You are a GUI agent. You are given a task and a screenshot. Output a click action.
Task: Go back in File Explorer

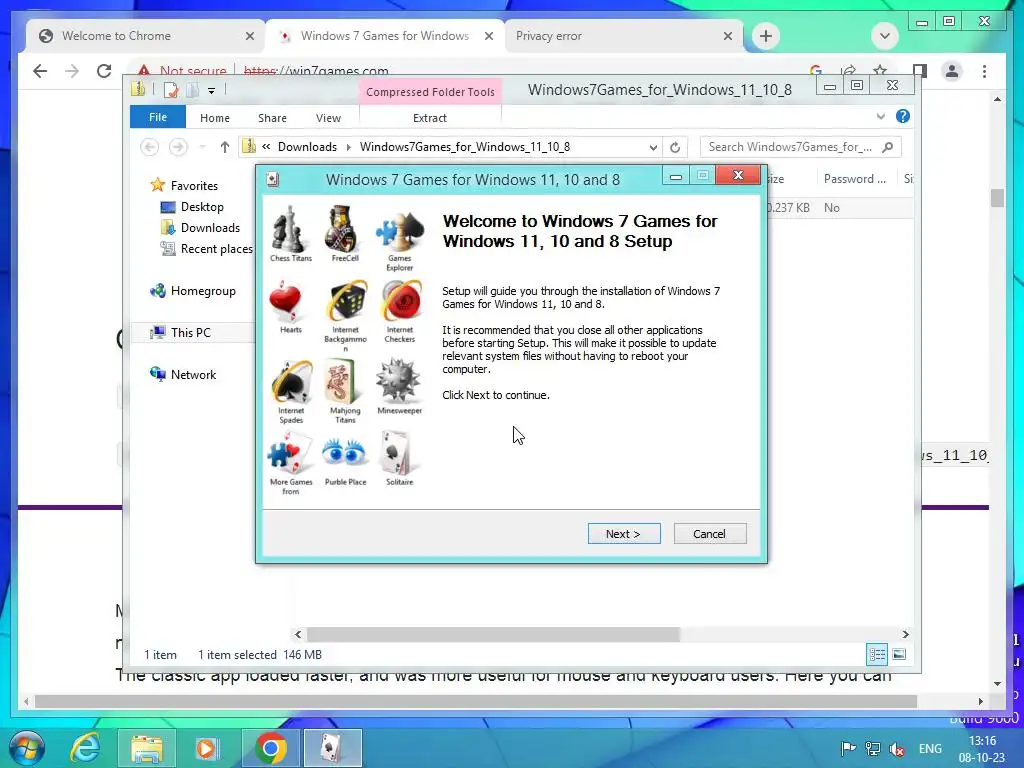pyautogui.click(x=150, y=147)
